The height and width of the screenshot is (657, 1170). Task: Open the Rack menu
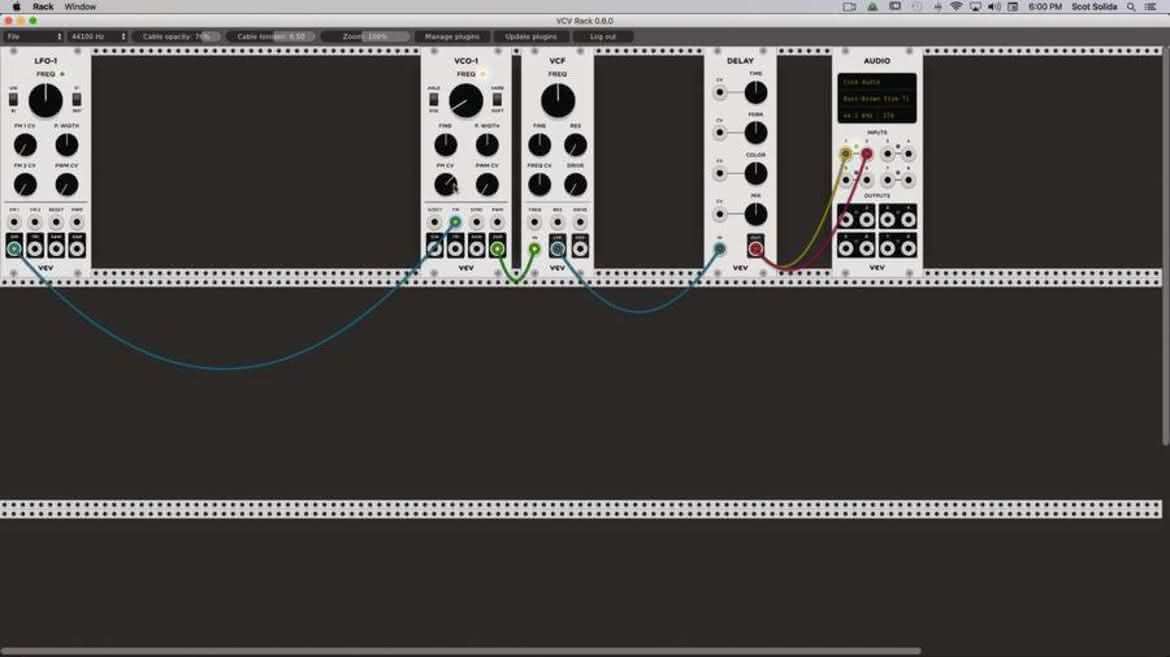click(43, 7)
